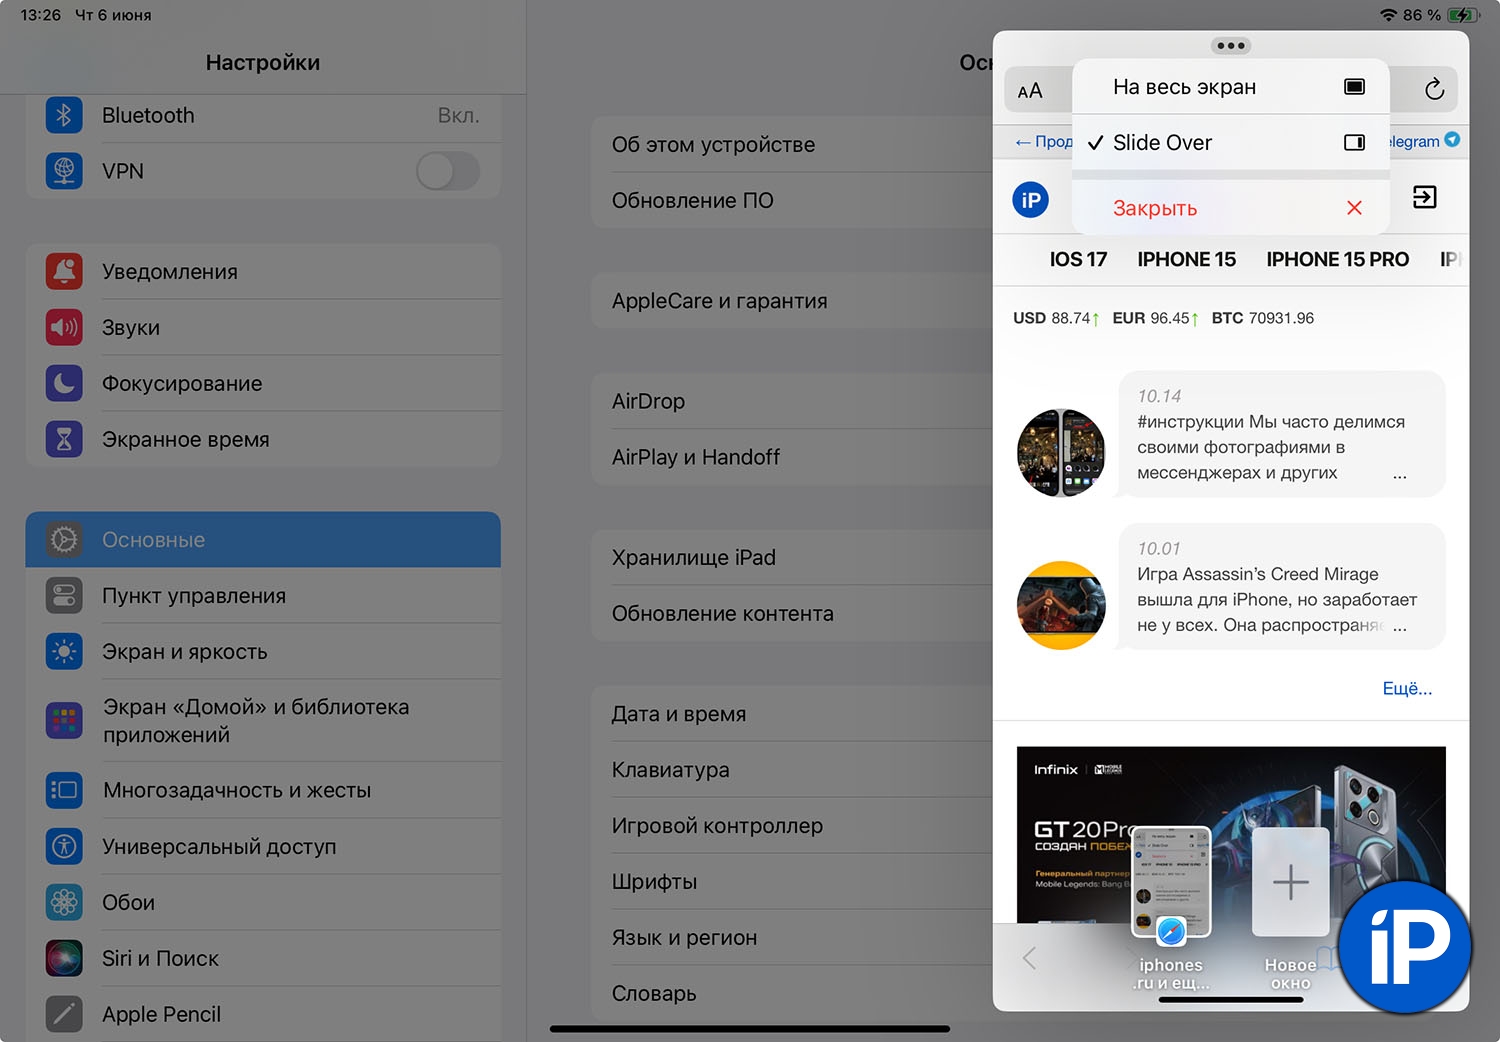Choose Закрыть to close Slide Over window

point(1231,208)
